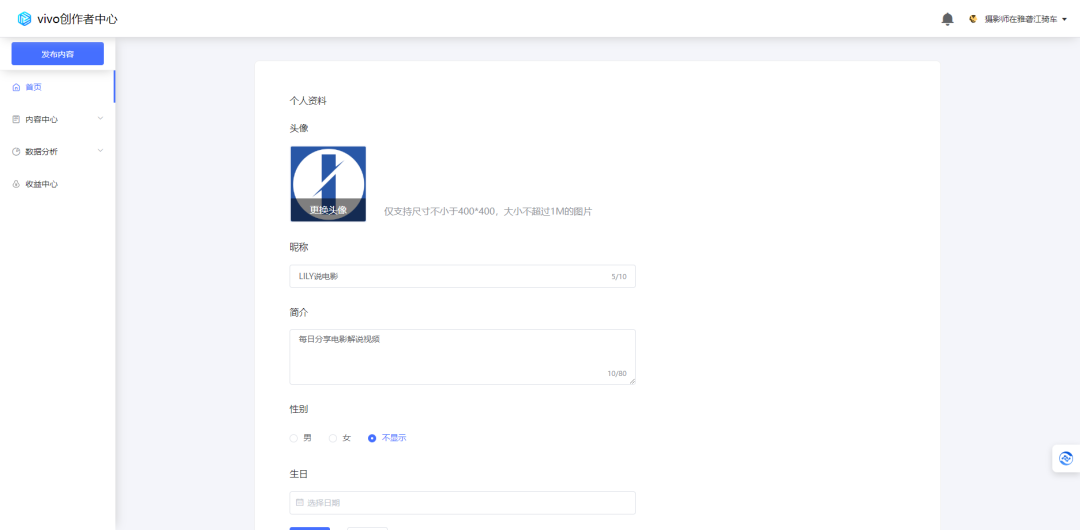The image size is (1080, 530).
Task: Click the 发布内容 button
Action: (58, 54)
